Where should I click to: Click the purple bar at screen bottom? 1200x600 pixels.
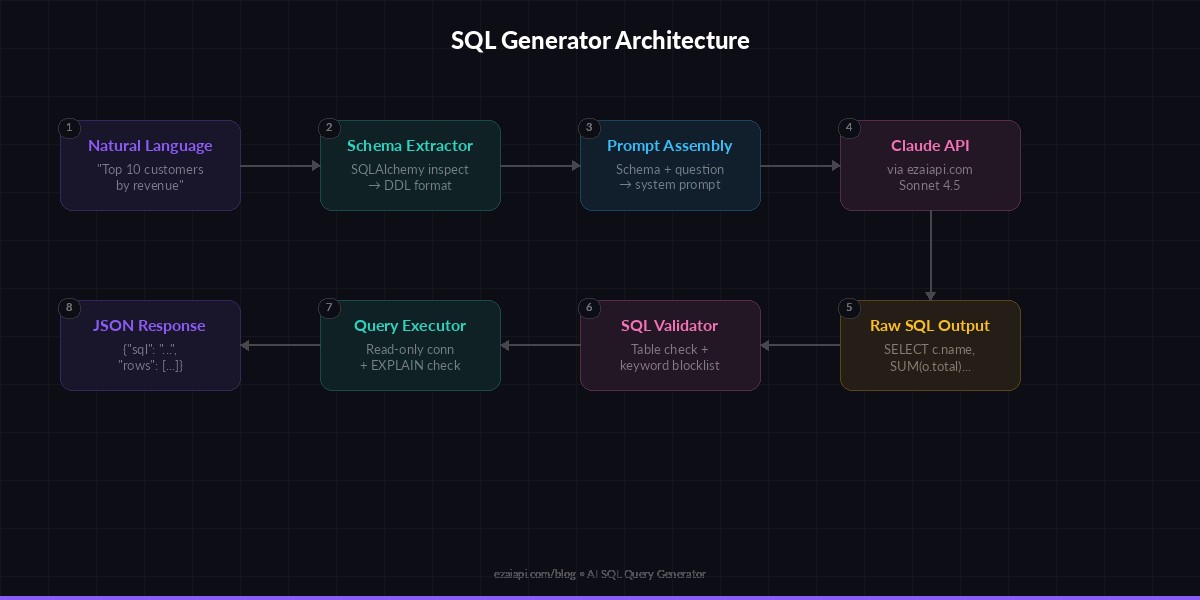600,596
